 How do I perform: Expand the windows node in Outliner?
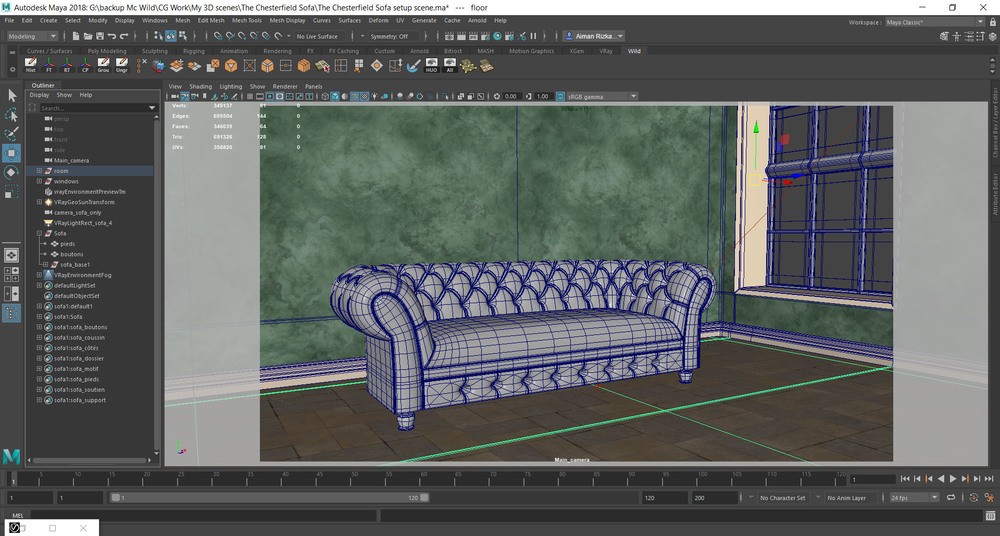(39, 181)
